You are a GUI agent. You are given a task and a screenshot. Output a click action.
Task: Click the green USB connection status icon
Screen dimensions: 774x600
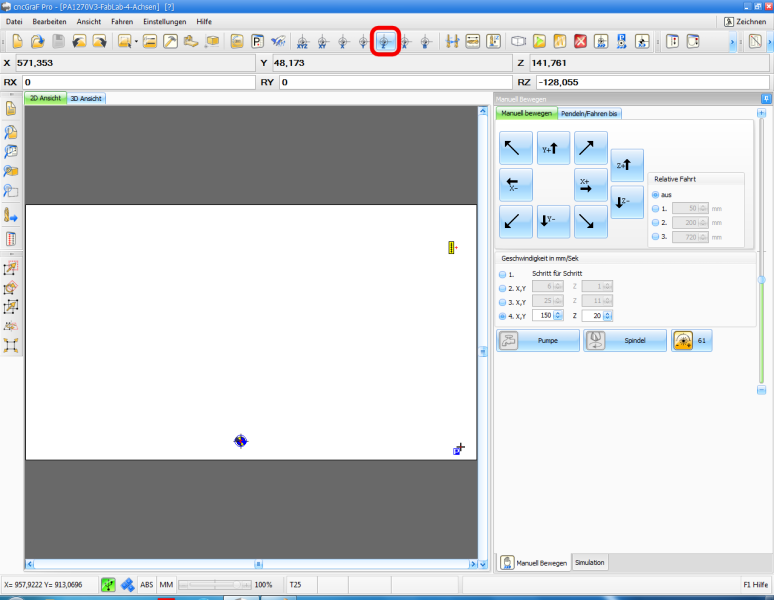108,585
